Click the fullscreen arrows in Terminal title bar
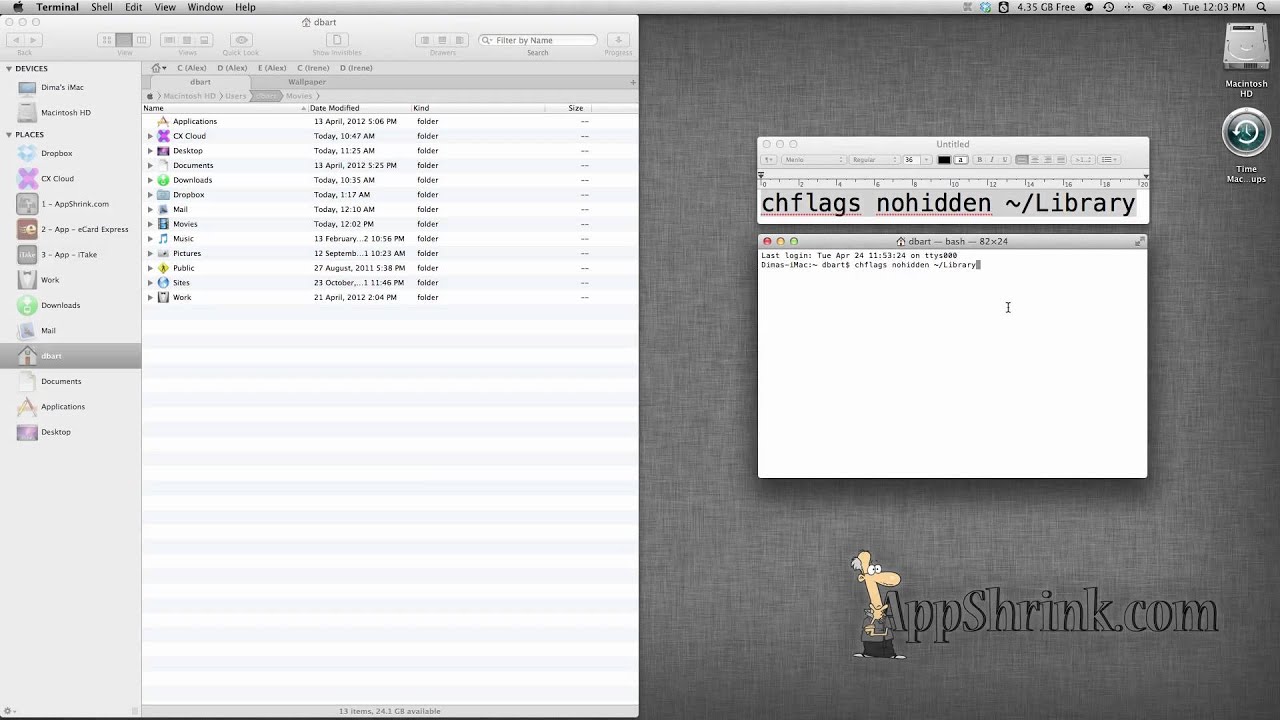 pos(1139,241)
